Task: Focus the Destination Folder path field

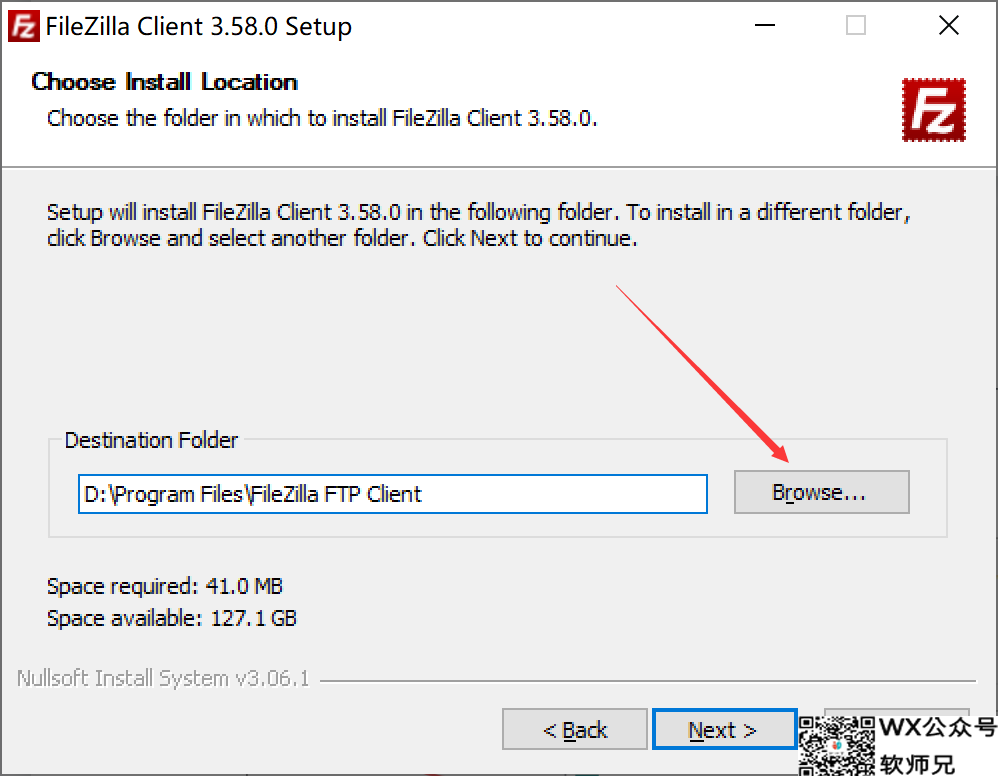Action: 392,494
